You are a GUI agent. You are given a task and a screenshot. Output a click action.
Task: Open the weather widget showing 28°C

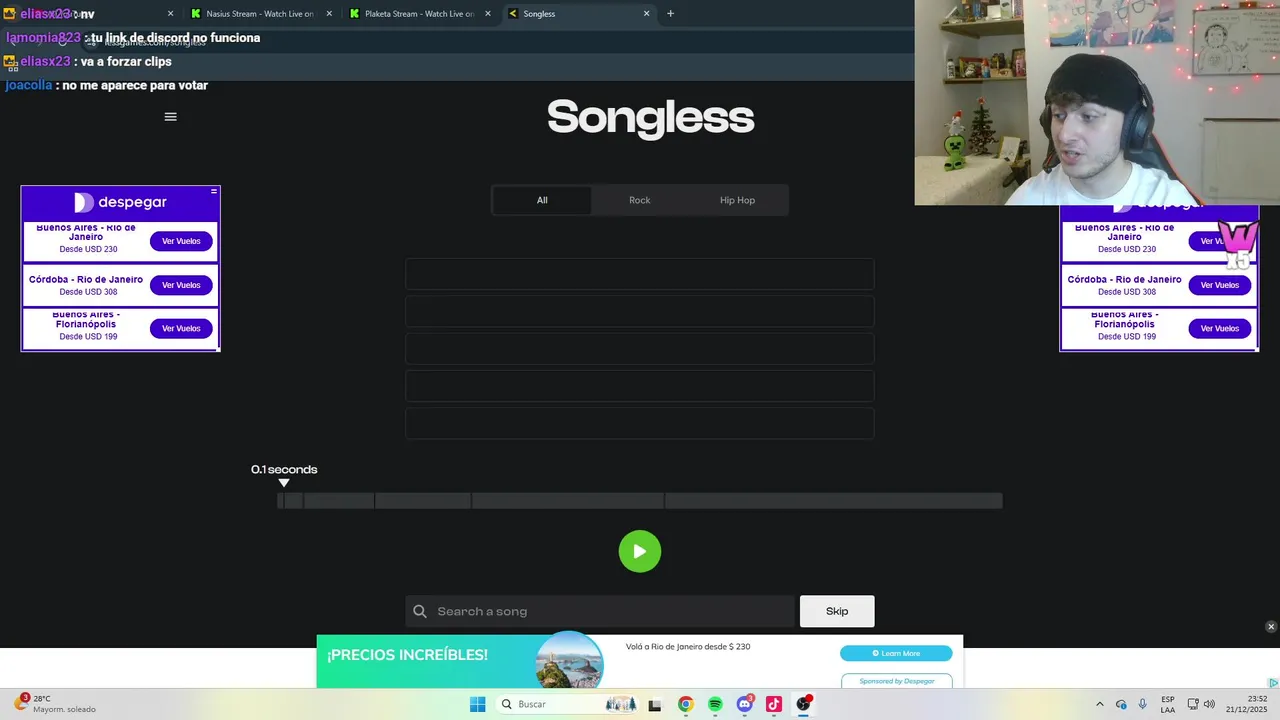(55, 704)
